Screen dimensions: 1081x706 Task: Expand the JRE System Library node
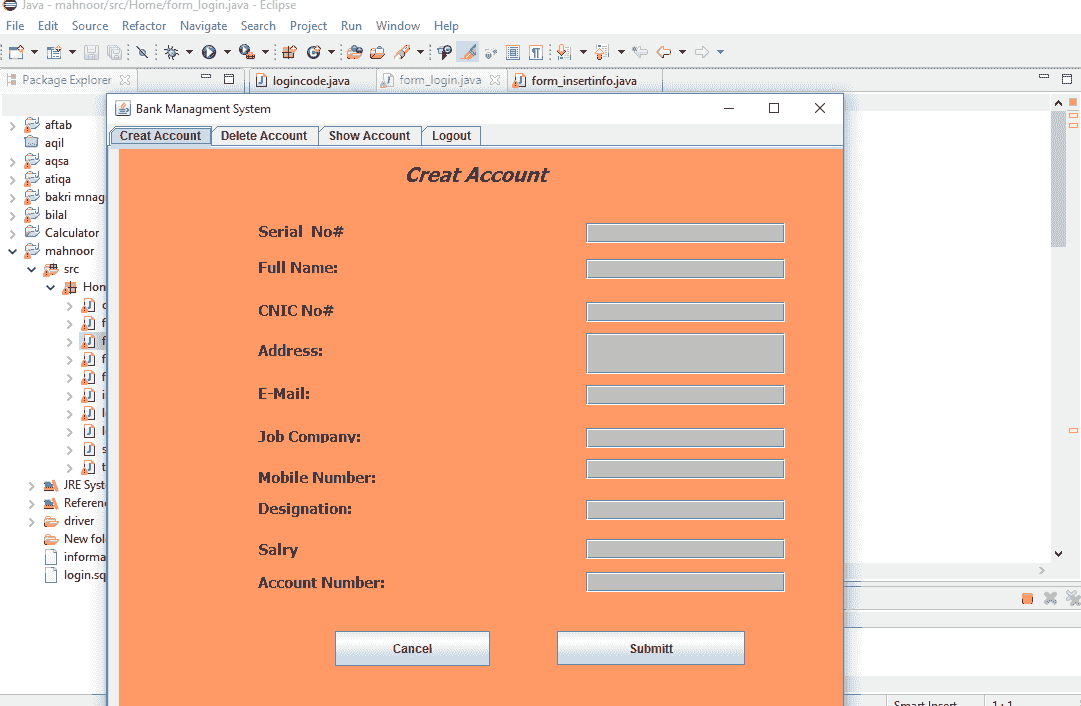(x=32, y=485)
